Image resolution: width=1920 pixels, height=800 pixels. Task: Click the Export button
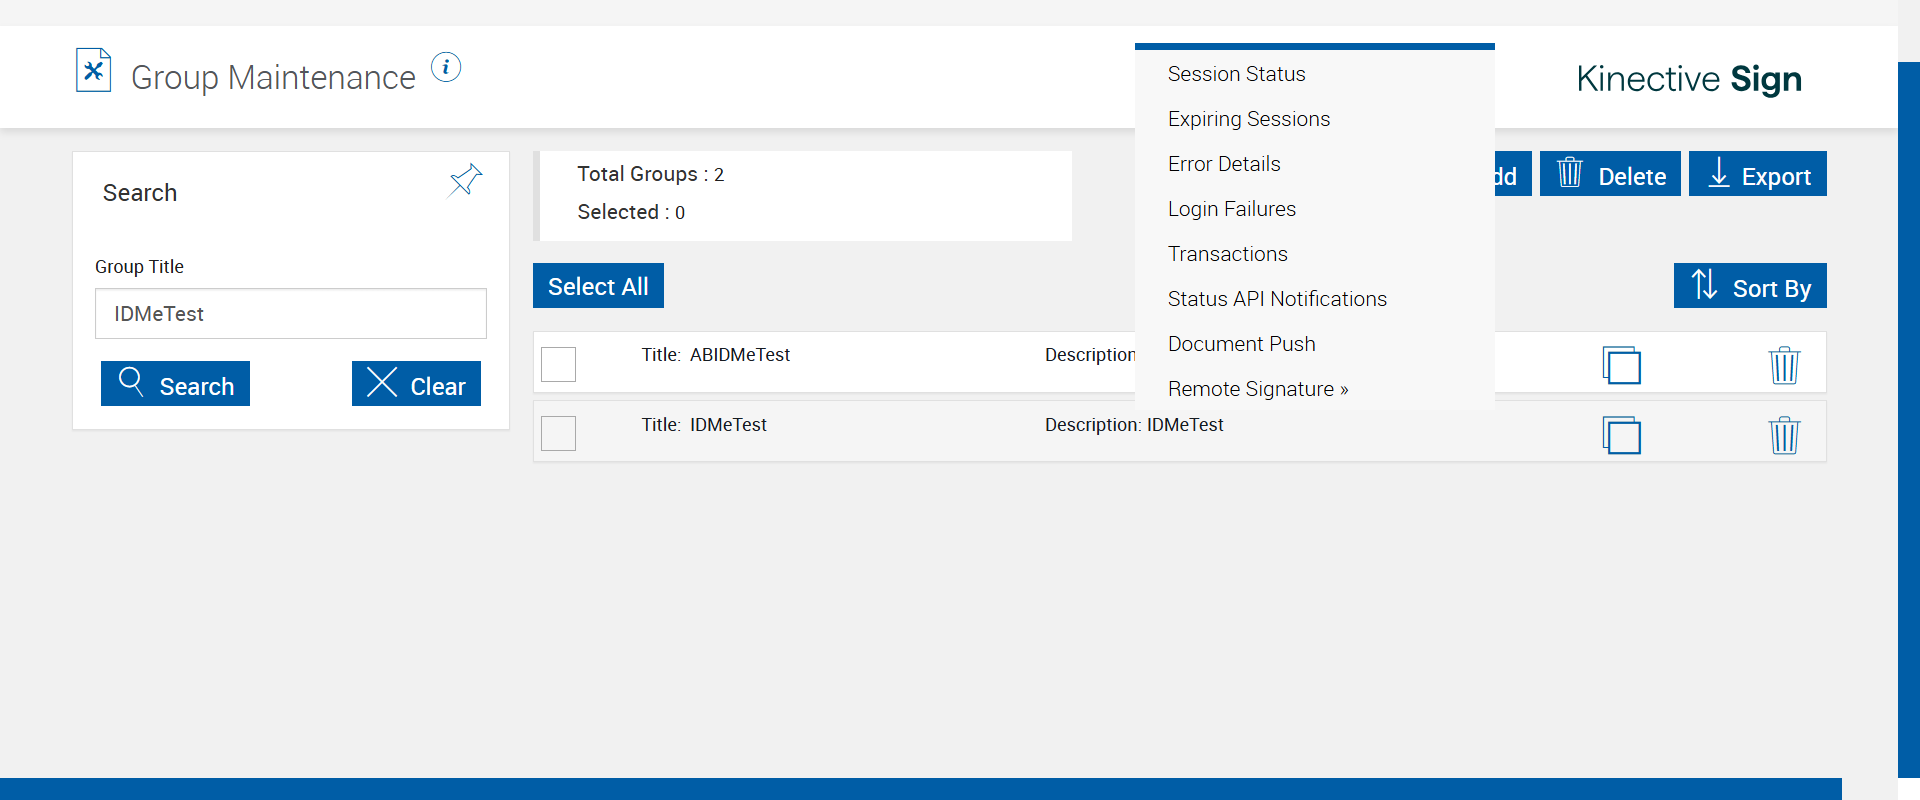[x=1757, y=175]
